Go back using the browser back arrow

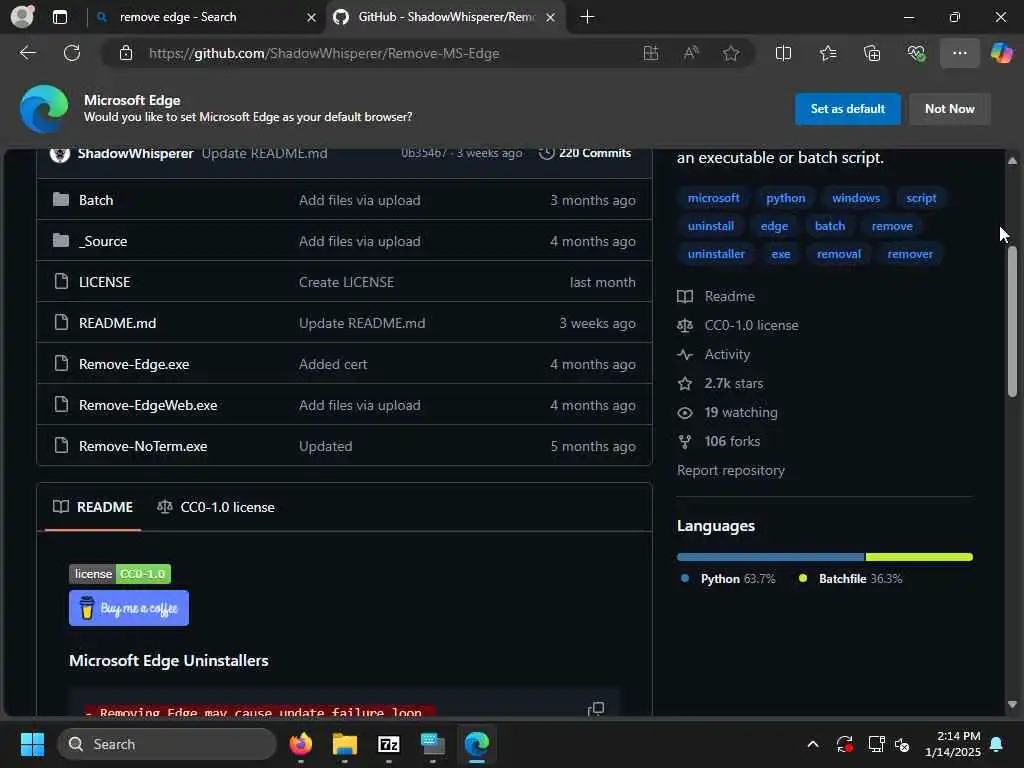coord(27,53)
